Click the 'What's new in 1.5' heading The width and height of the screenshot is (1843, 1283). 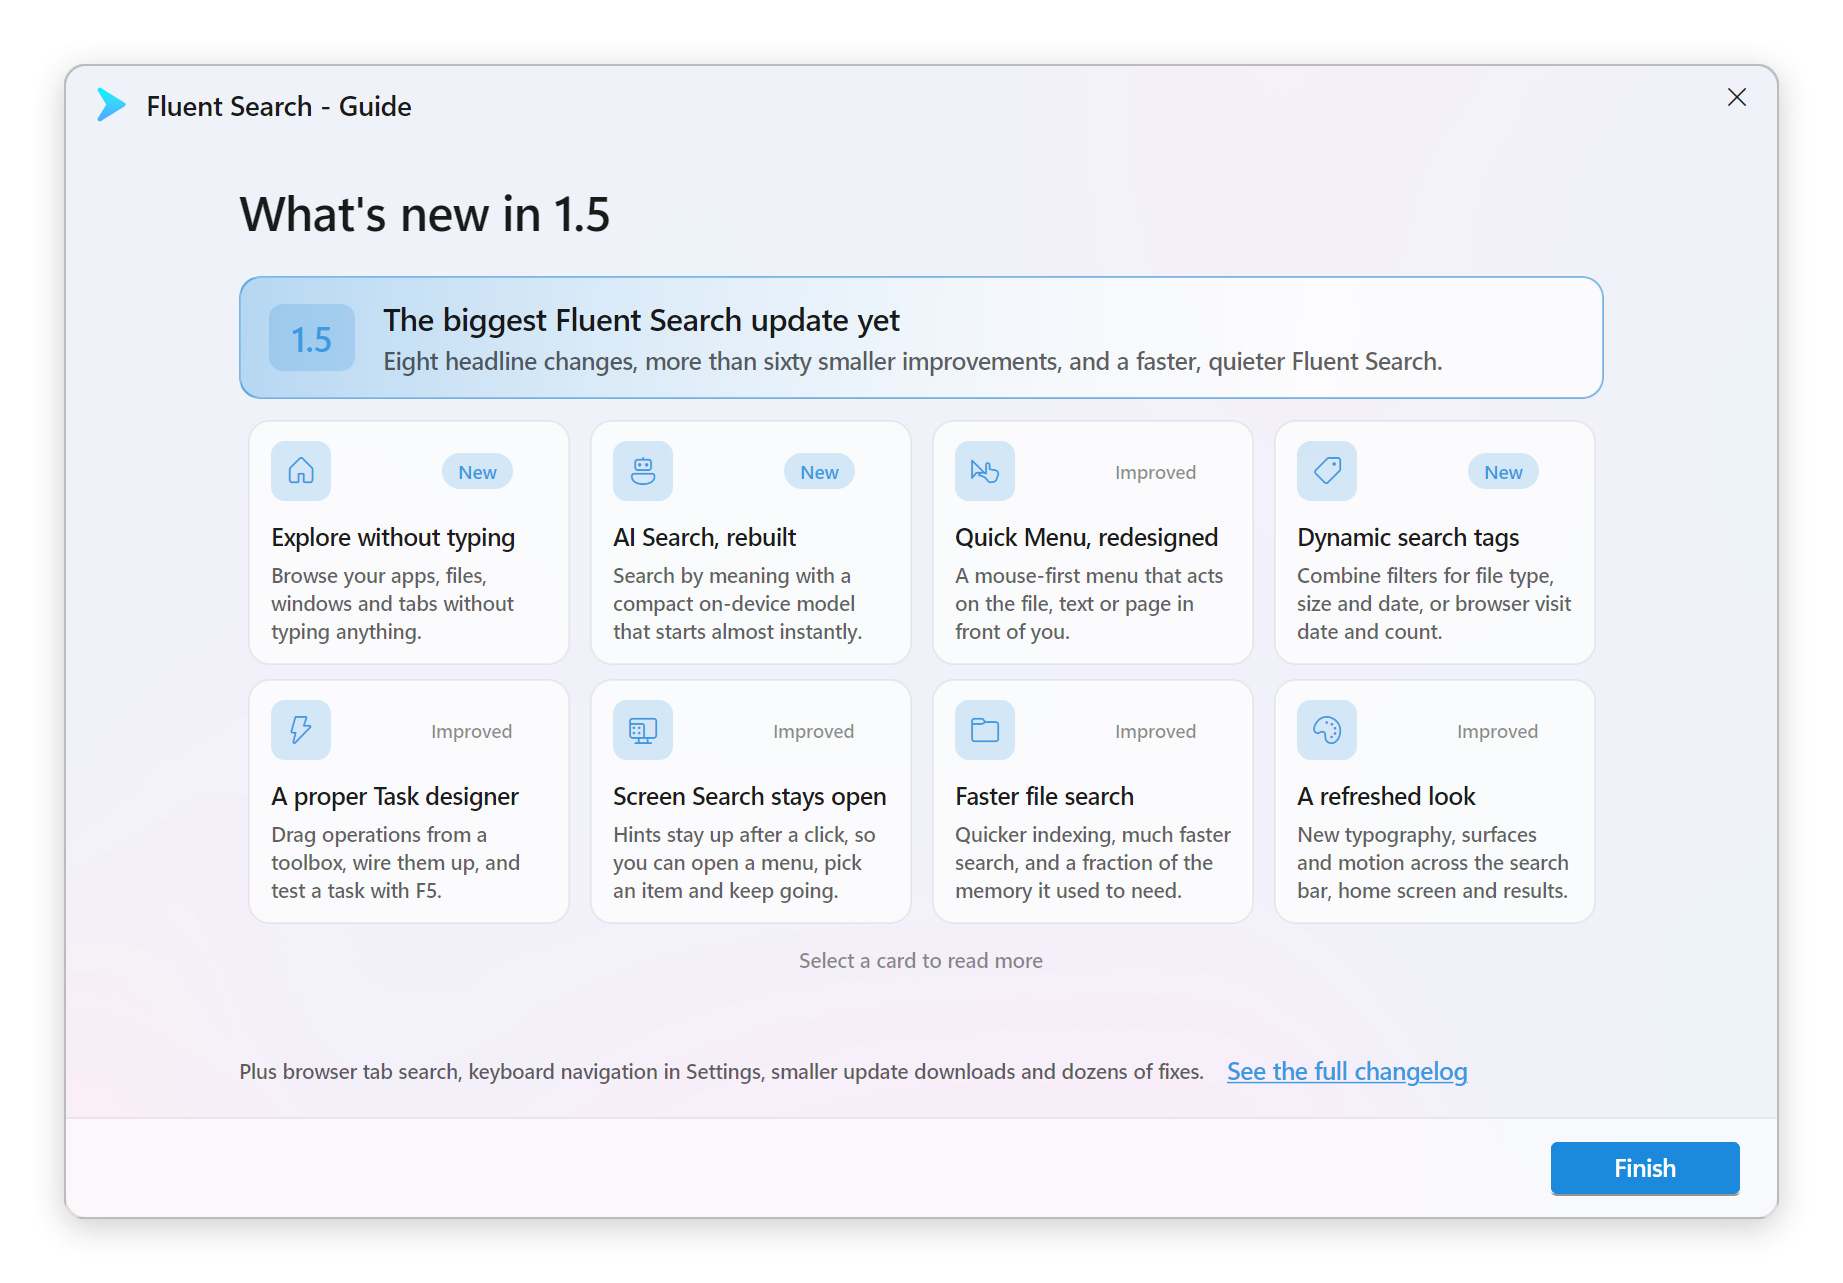point(425,215)
